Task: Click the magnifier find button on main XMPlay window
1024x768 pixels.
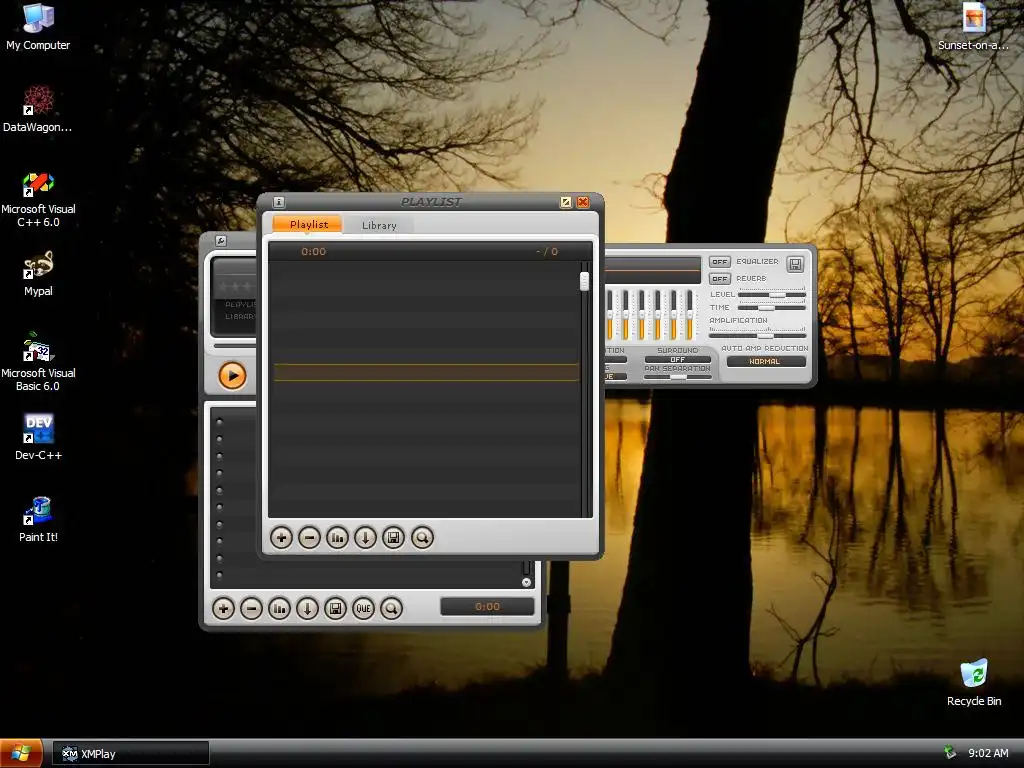Action: (392, 609)
